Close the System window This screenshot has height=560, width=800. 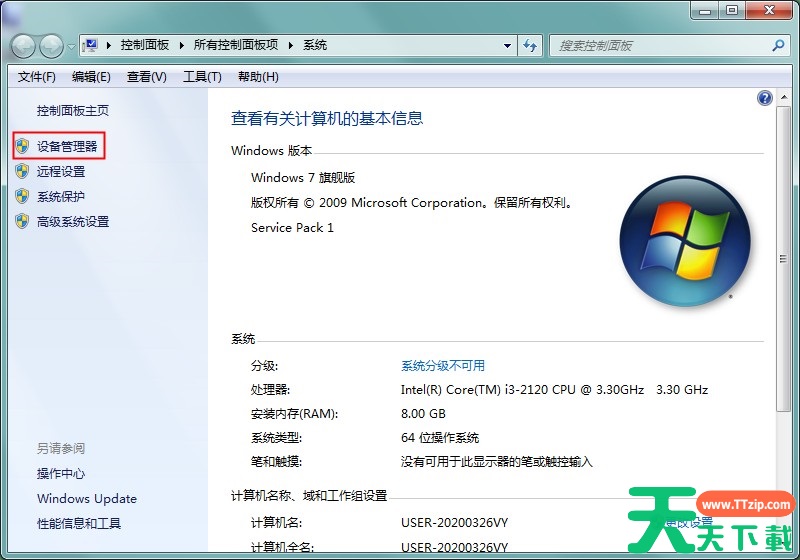tap(770, 10)
